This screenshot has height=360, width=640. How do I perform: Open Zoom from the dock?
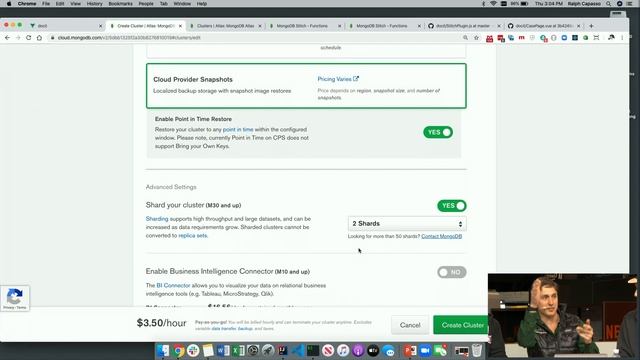tap(425, 351)
